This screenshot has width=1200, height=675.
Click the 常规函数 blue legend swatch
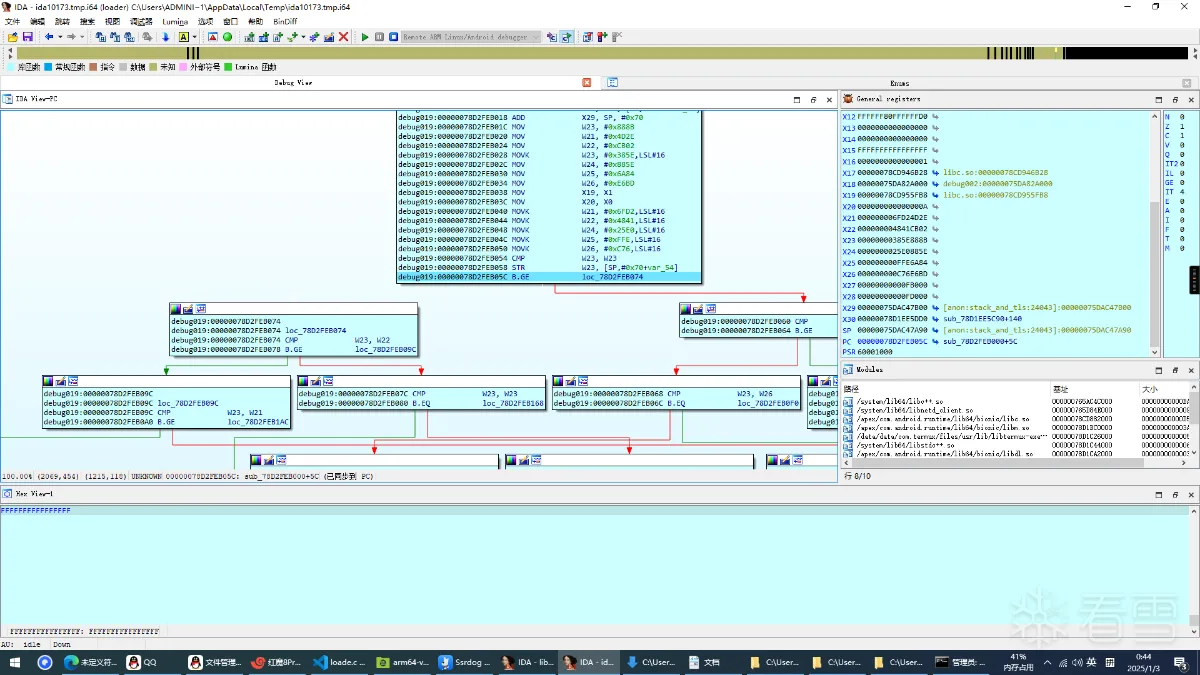[x=48, y=67]
